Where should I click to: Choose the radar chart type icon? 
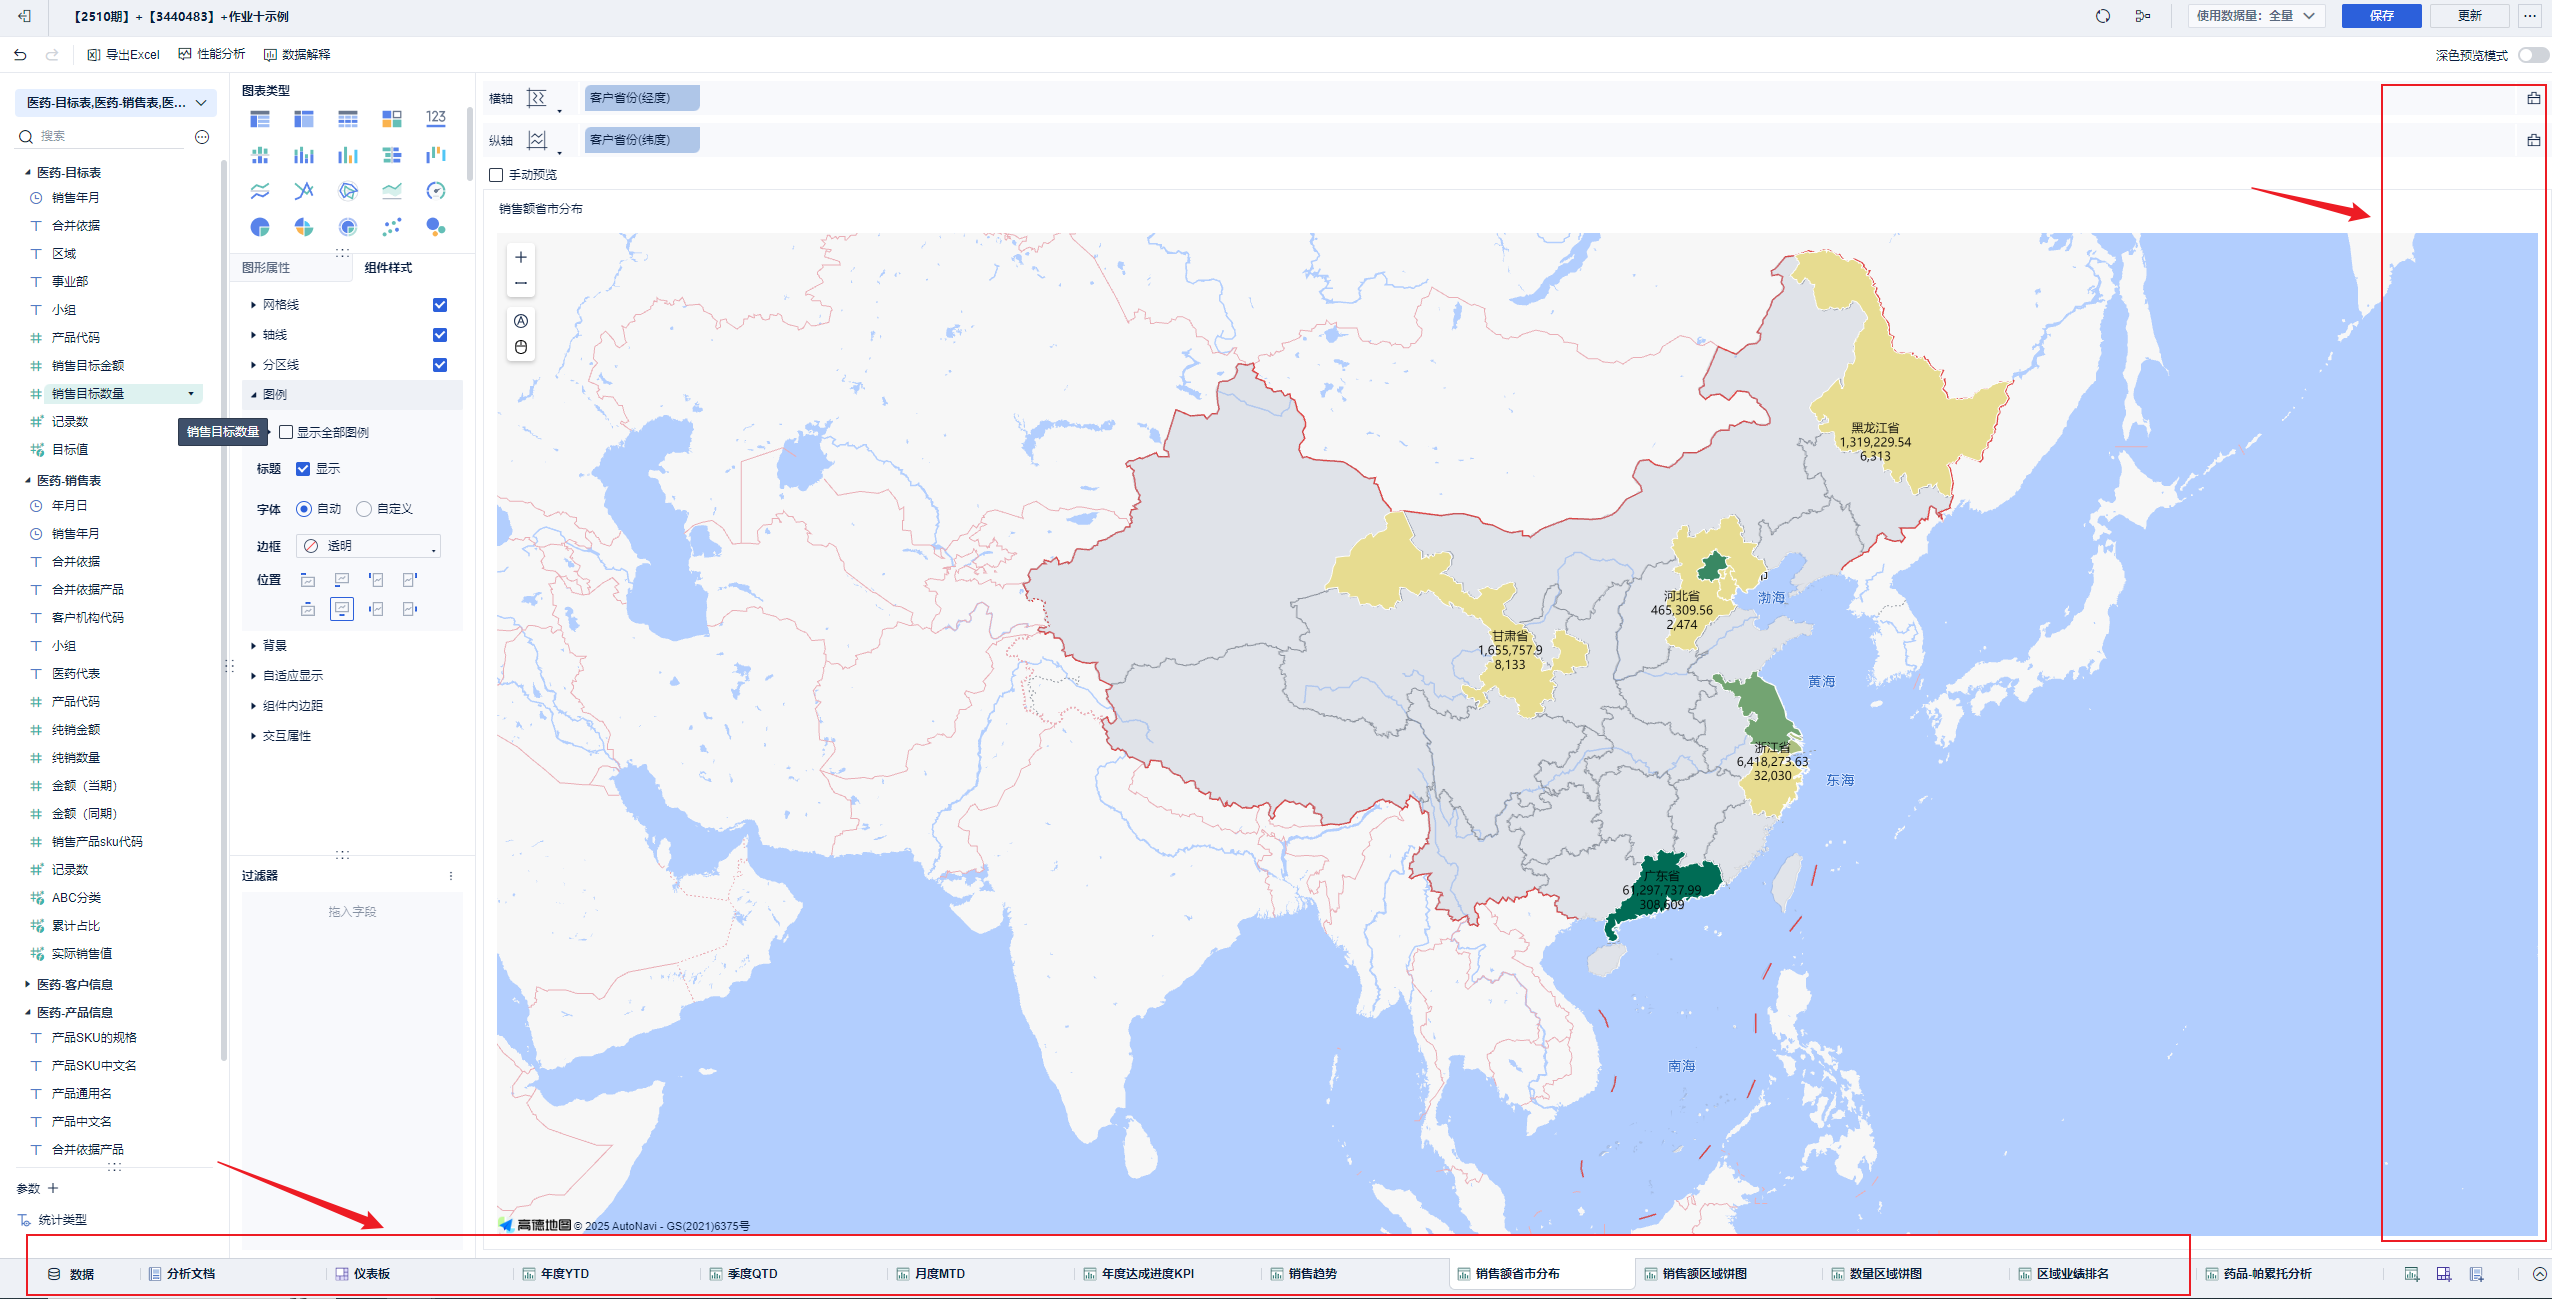pyautogui.click(x=348, y=191)
